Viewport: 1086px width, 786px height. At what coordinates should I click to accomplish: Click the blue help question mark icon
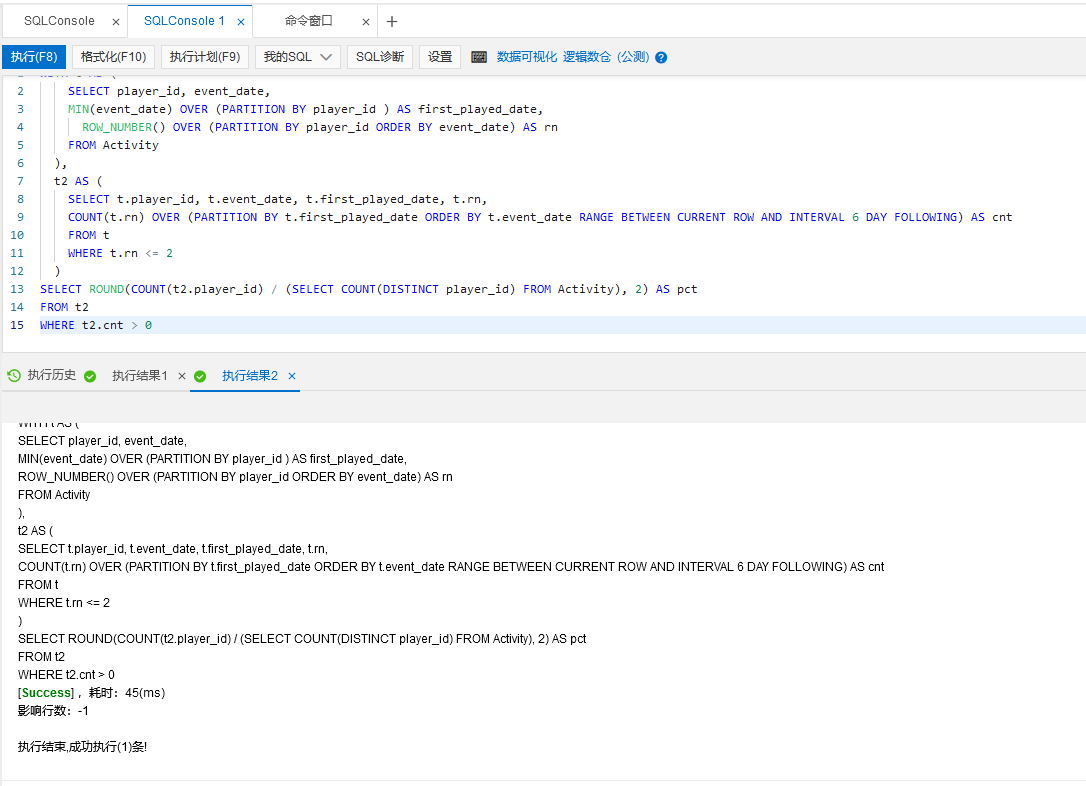pos(661,57)
